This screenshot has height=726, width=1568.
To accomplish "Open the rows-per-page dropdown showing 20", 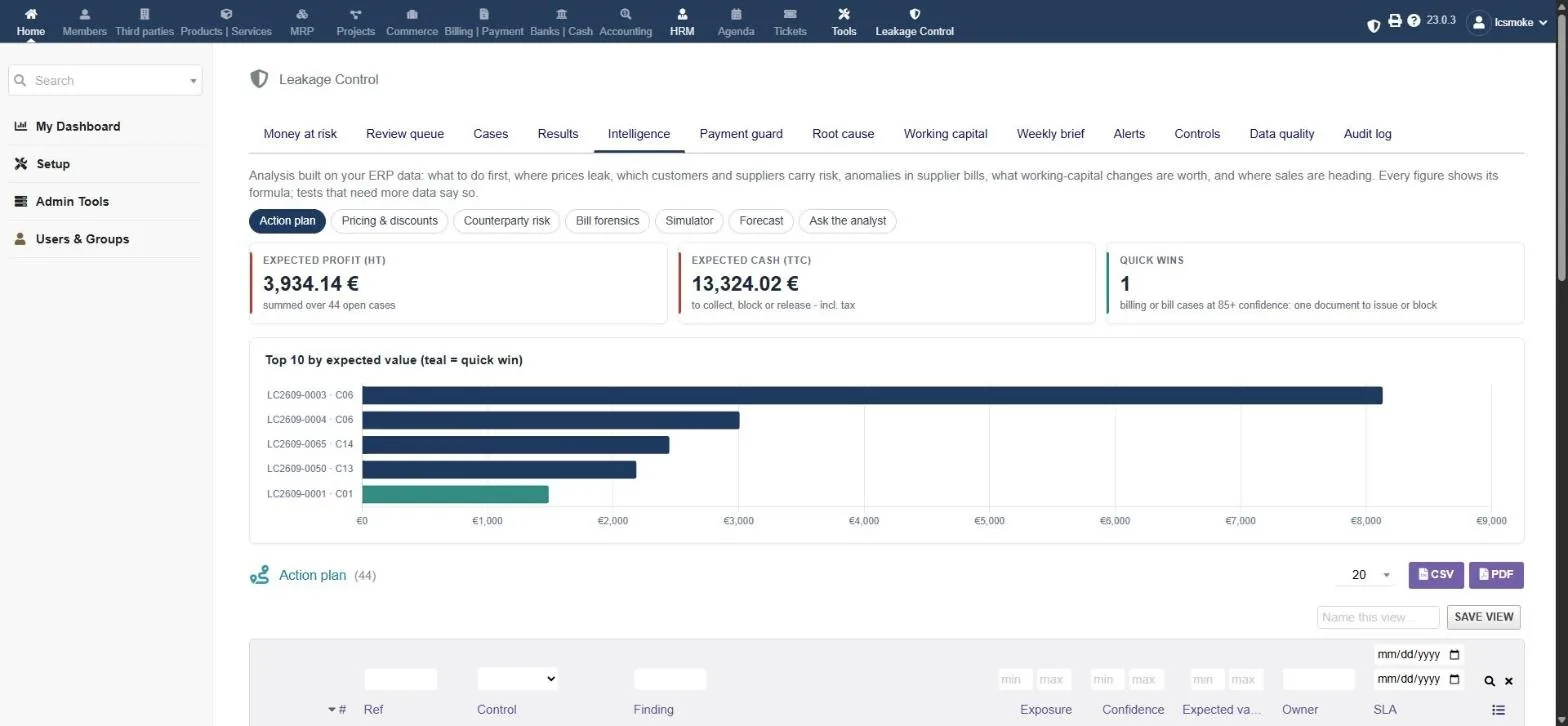I will point(1365,575).
